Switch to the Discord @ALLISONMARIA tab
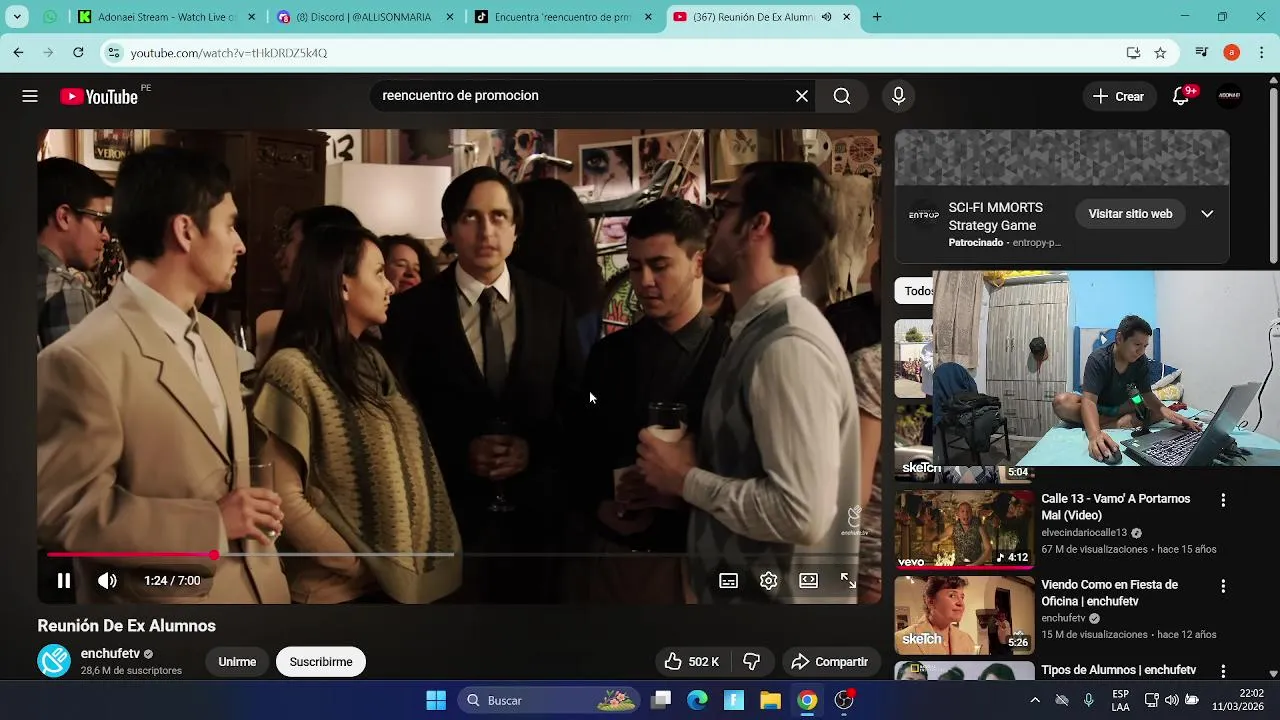The height and width of the screenshot is (720, 1280). click(x=366, y=17)
